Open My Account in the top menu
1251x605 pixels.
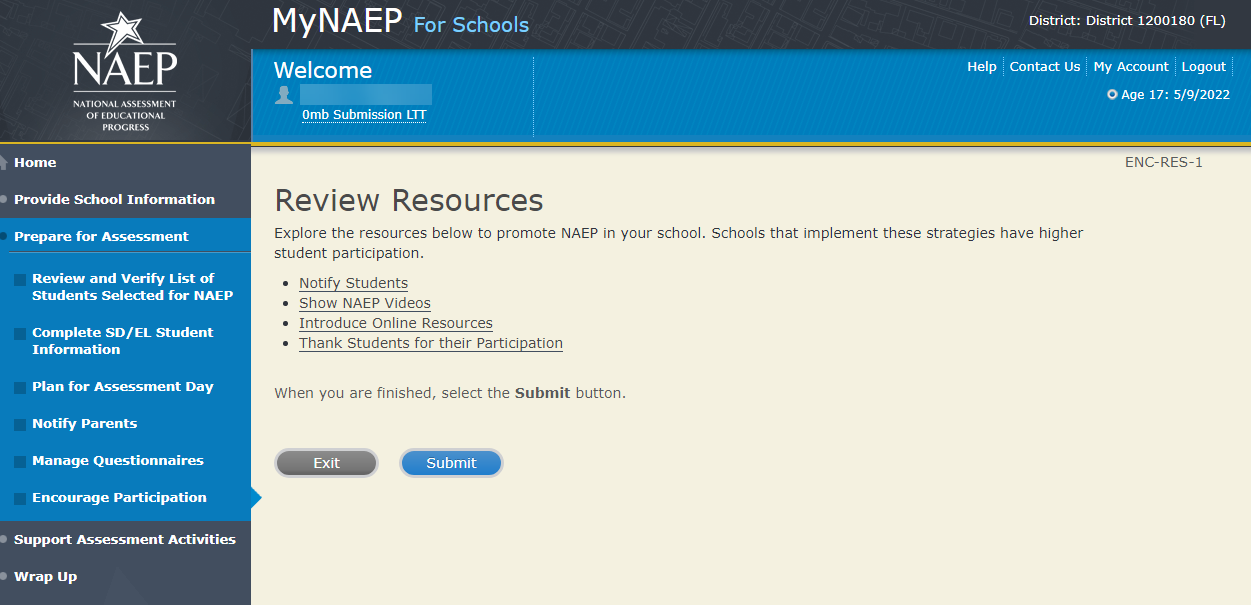(x=1130, y=67)
